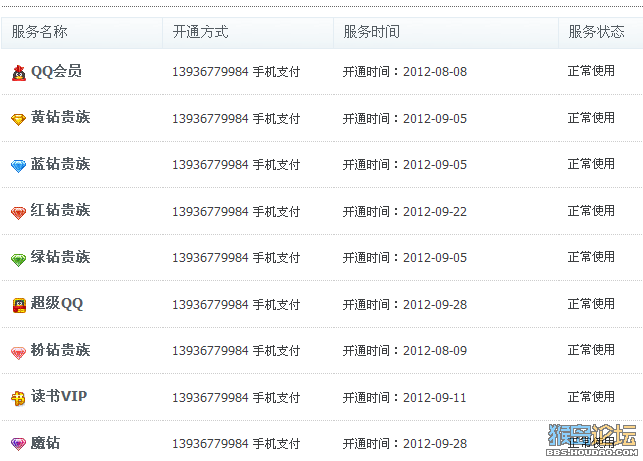Image resolution: width=643 pixels, height=461 pixels.
Task: Click the 超级QQ badge icon
Action: [19, 305]
